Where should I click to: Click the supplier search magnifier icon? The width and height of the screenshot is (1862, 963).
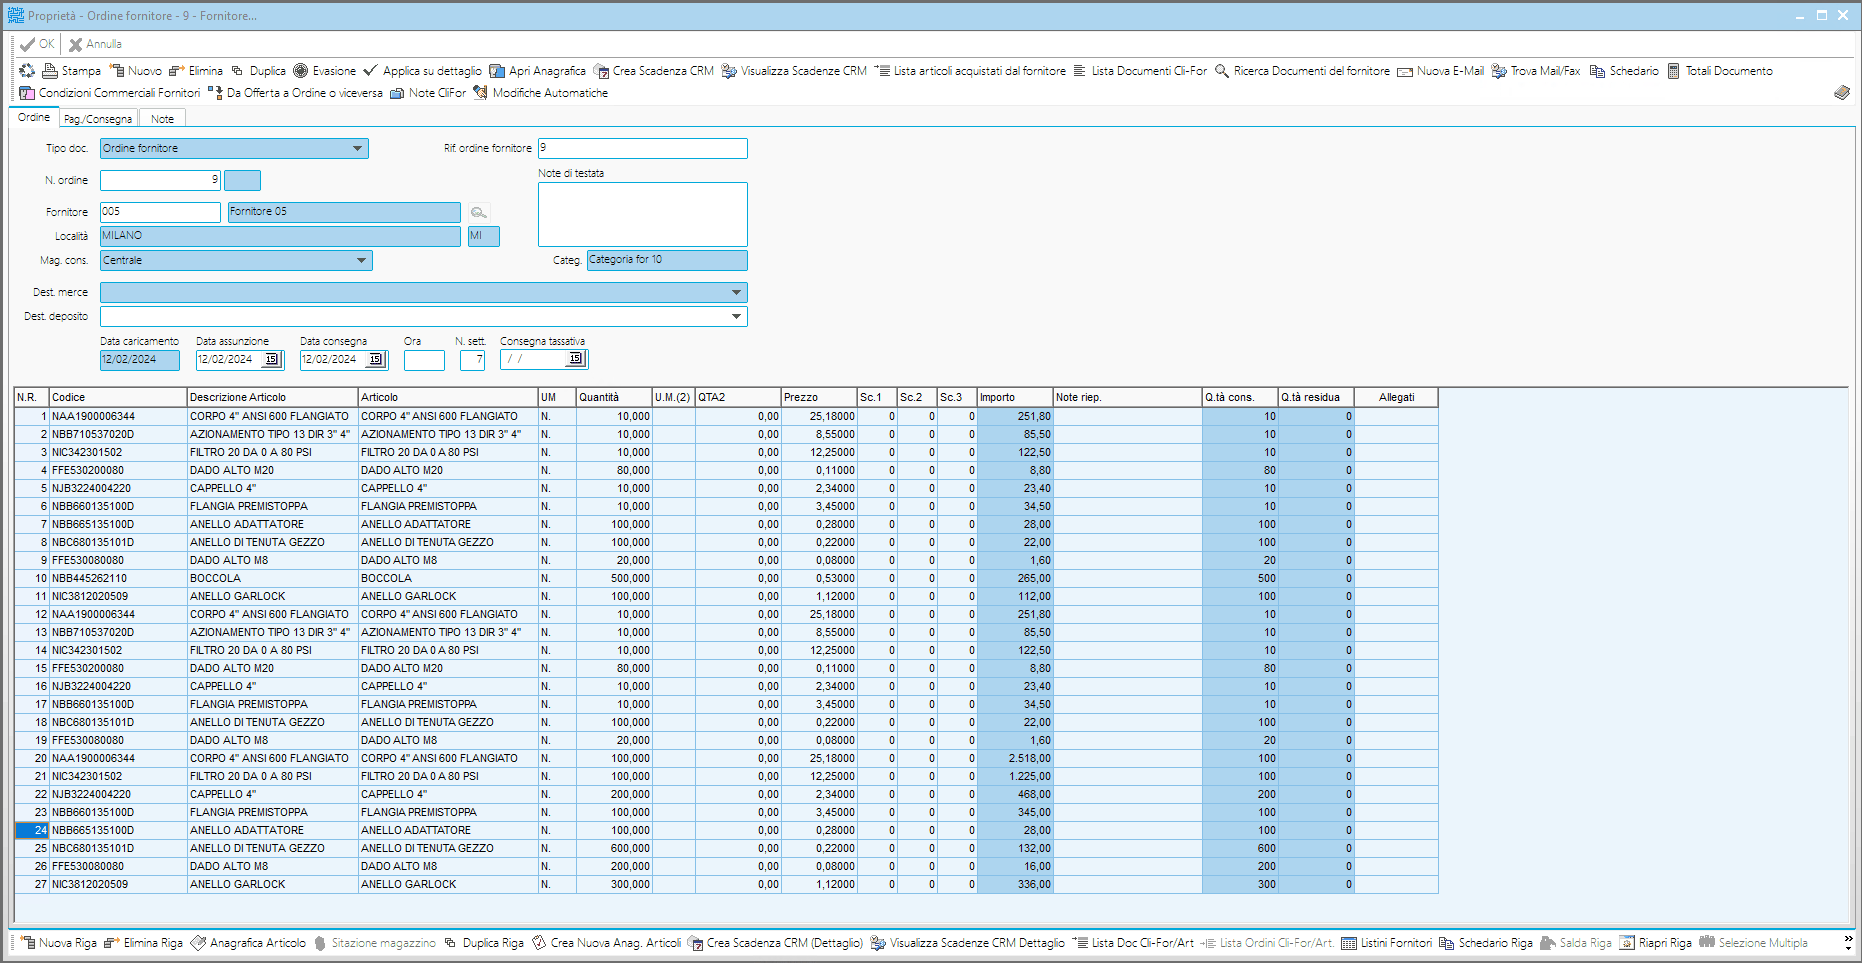point(479,212)
